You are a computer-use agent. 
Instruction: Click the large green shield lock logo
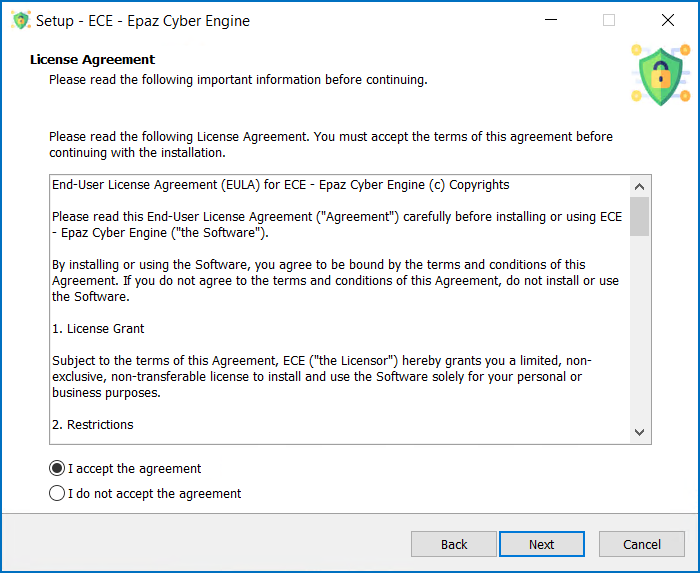click(x=661, y=75)
